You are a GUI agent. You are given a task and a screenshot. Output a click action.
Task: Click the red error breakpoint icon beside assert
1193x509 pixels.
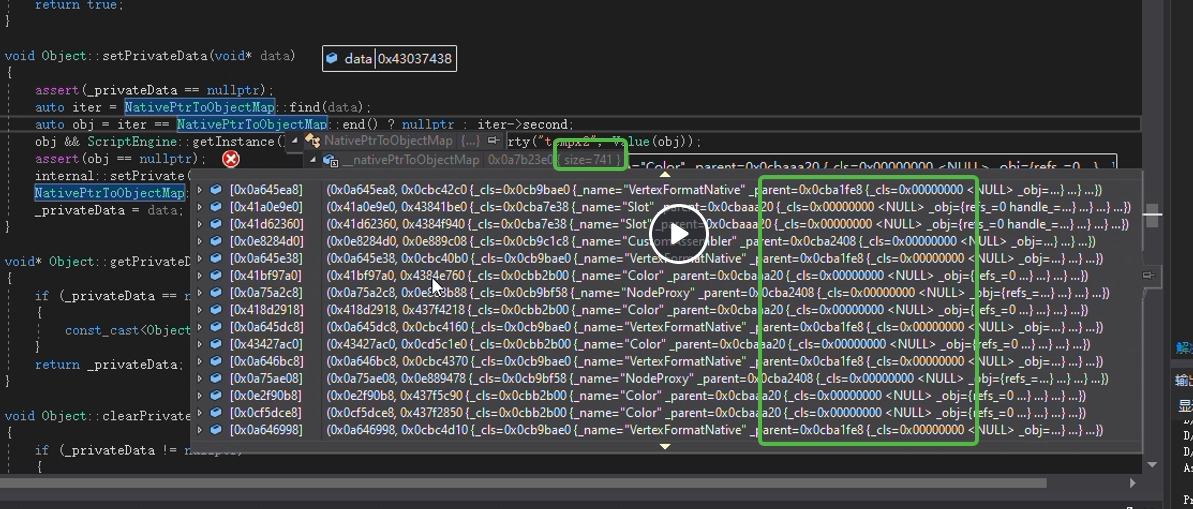(x=231, y=159)
